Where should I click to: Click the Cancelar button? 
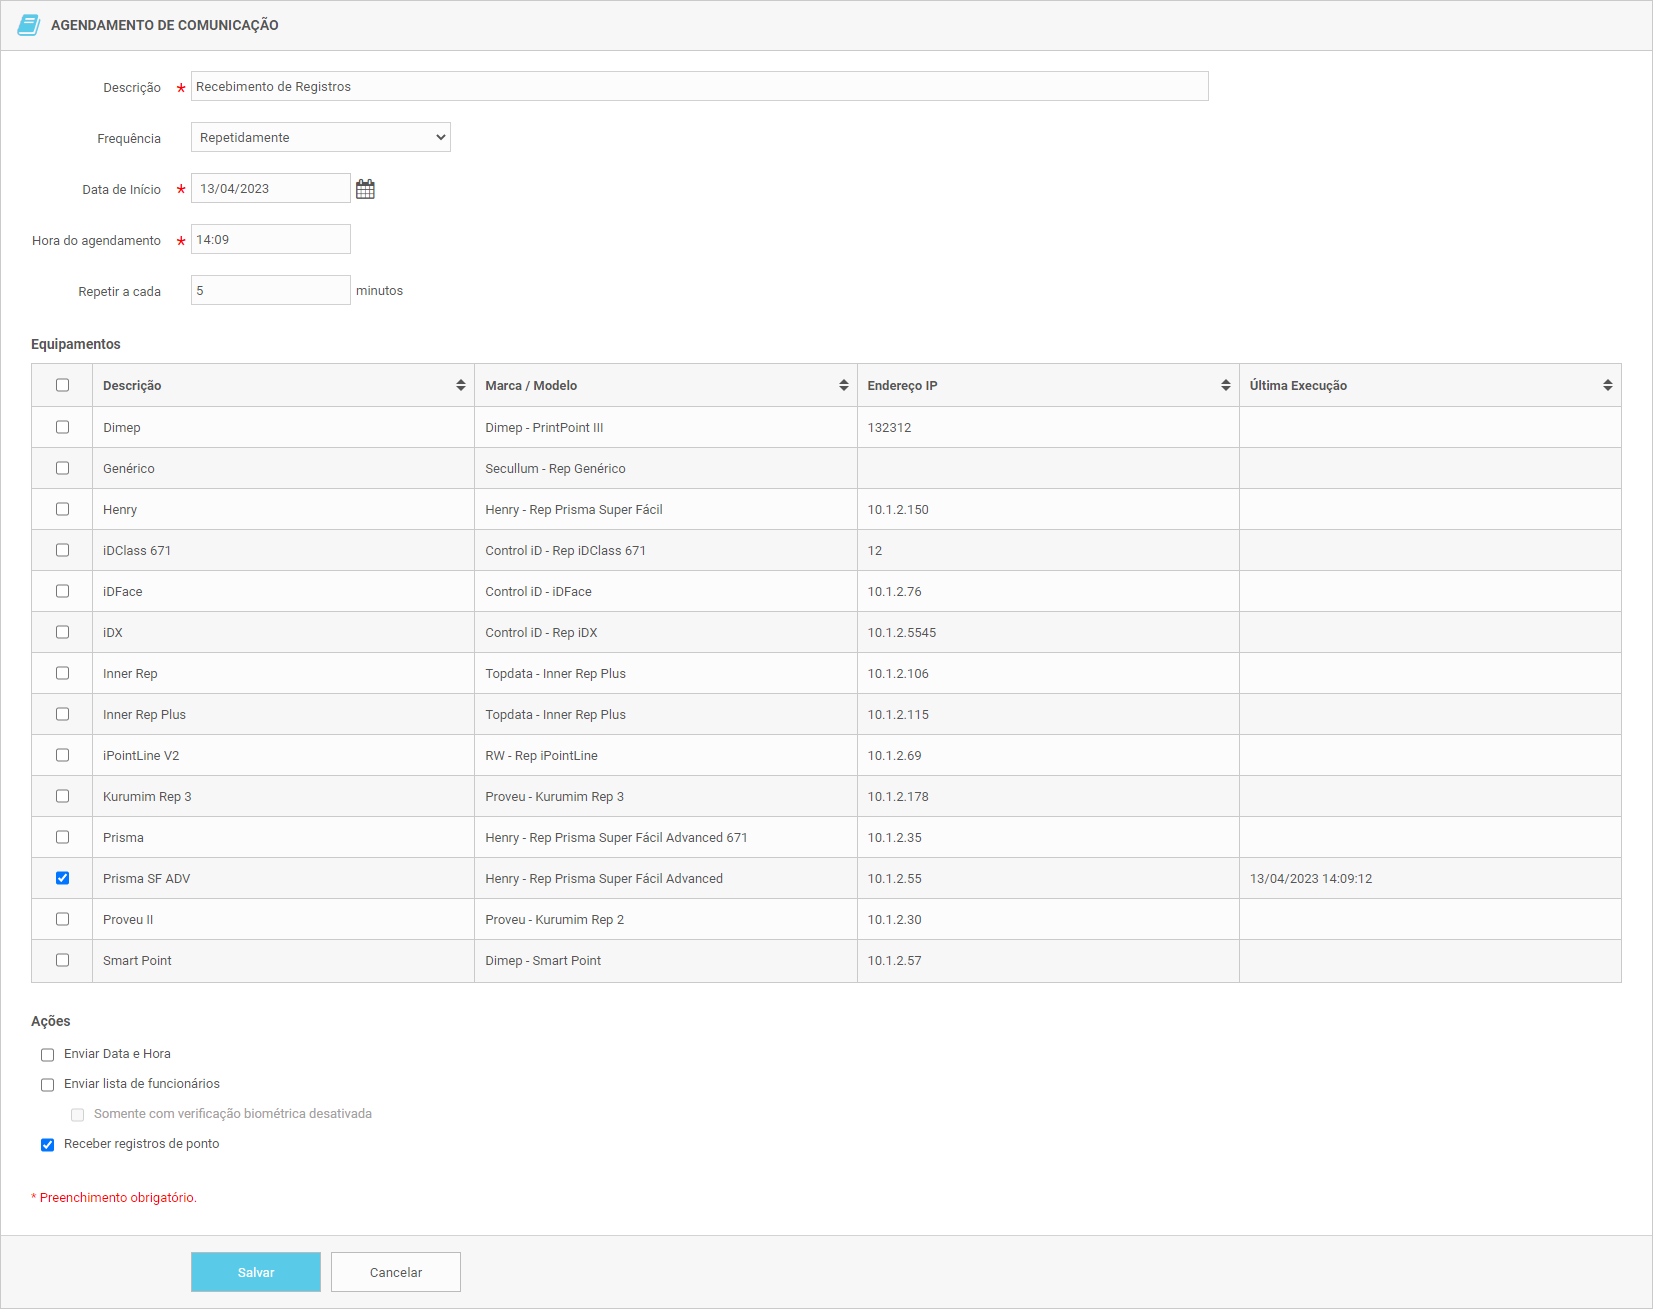click(x=395, y=1272)
